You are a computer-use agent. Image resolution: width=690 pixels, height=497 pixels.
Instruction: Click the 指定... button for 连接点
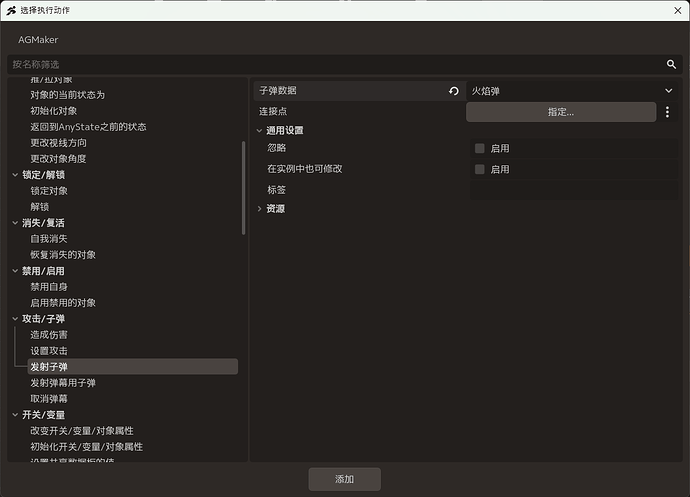pyautogui.click(x=561, y=112)
